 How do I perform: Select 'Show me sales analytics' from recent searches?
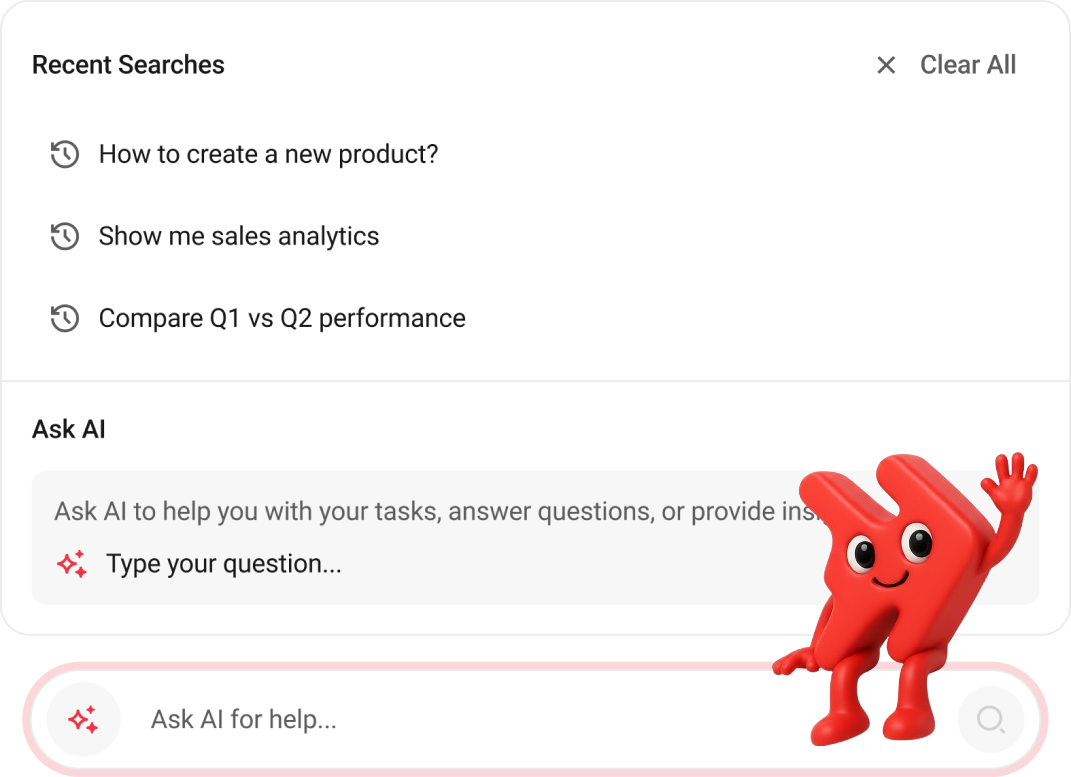point(238,236)
